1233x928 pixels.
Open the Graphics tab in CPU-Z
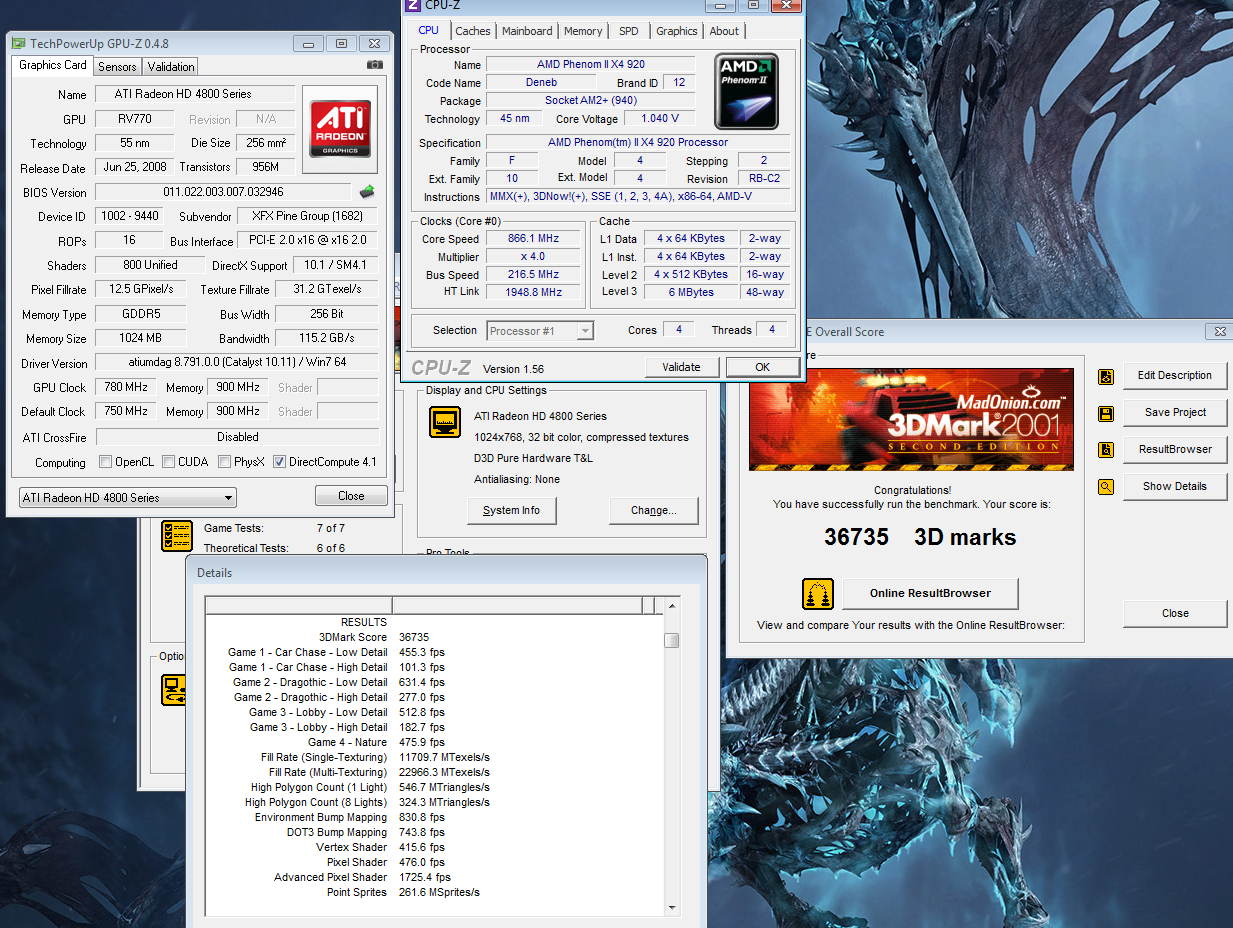click(x=677, y=31)
